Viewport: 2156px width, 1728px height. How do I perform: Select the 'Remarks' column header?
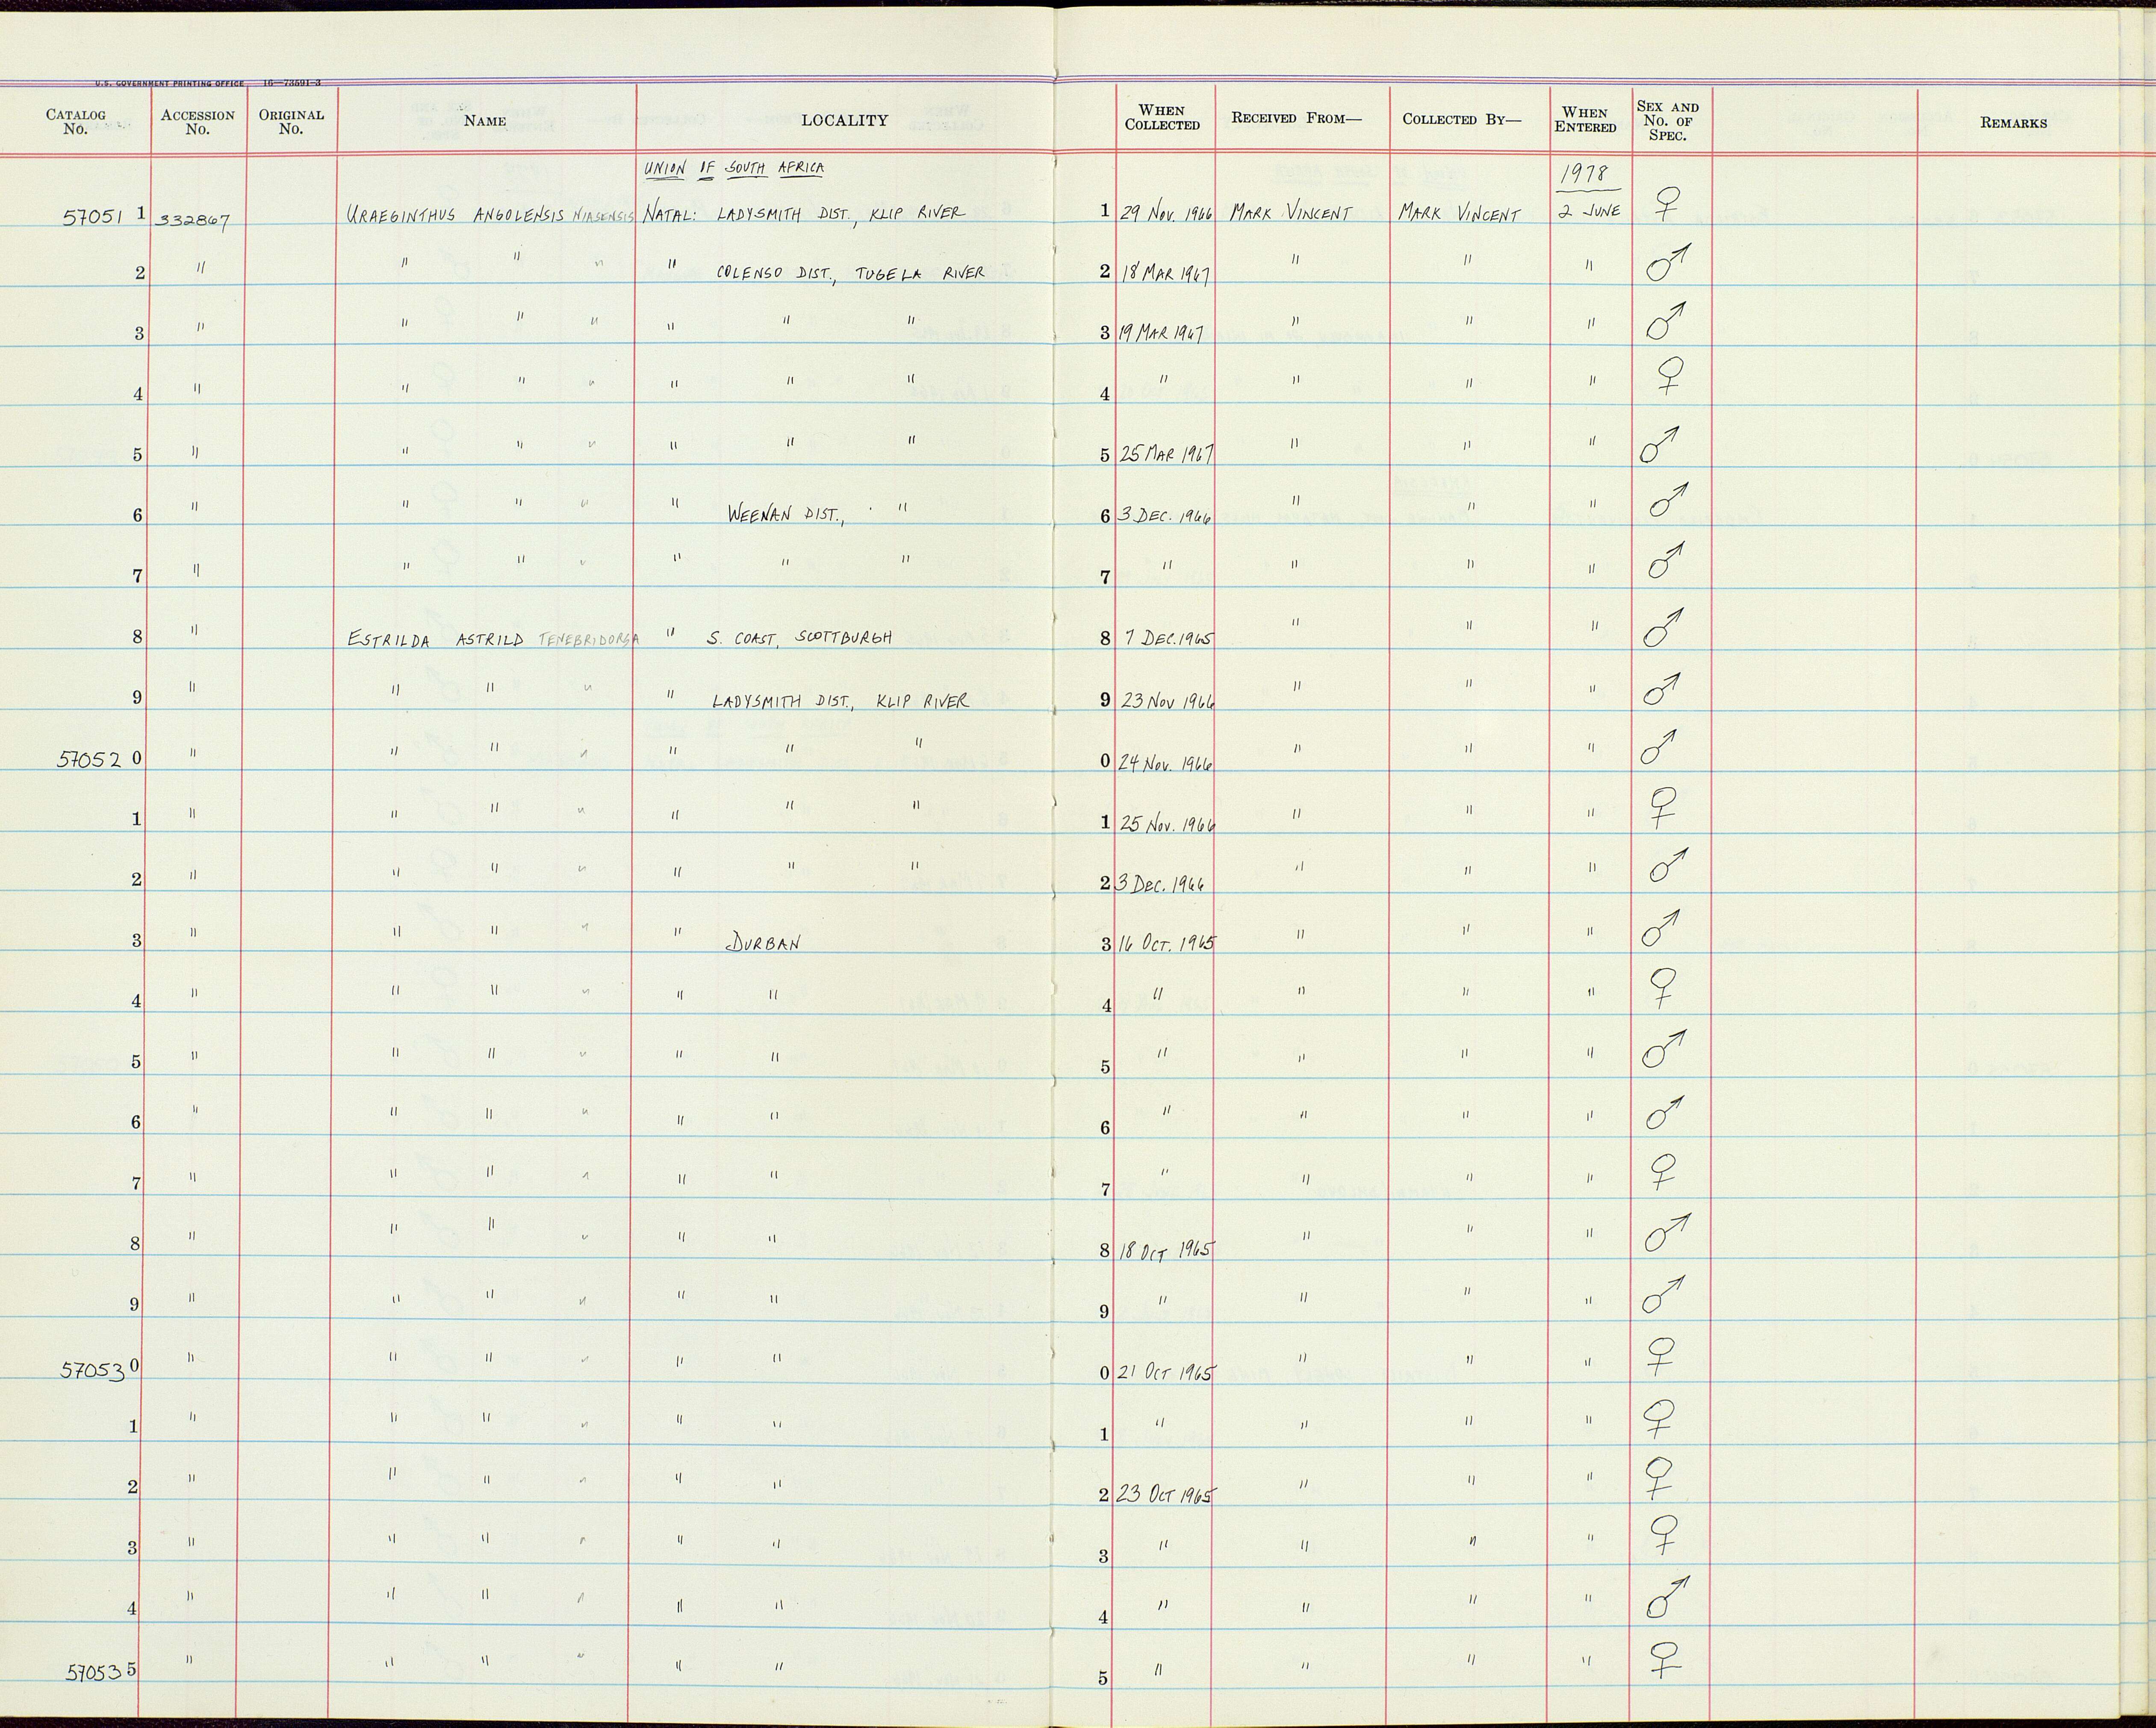click(2013, 123)
